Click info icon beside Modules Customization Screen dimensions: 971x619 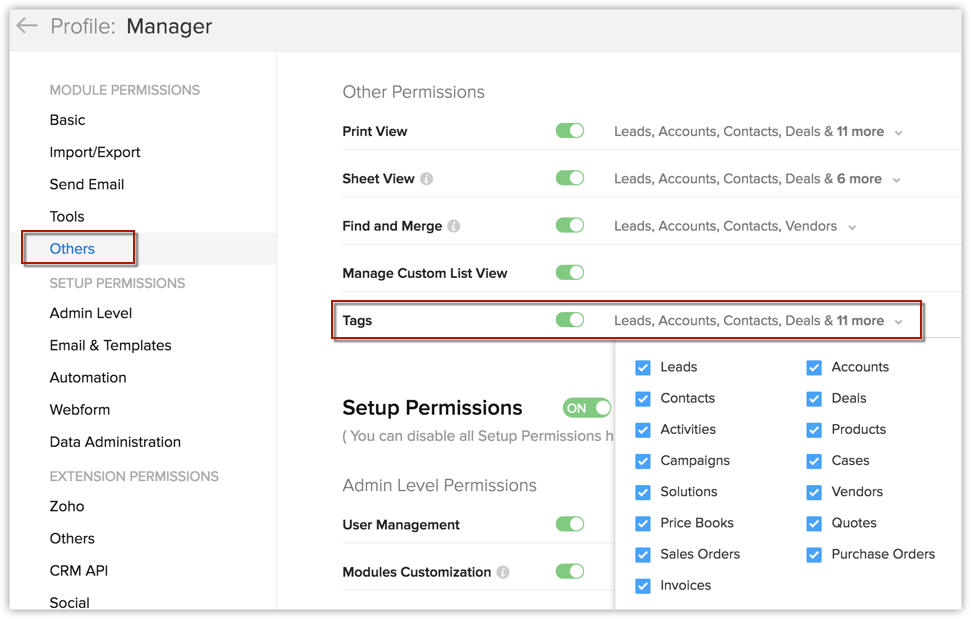pyautogui.click(x=503, y=573)
